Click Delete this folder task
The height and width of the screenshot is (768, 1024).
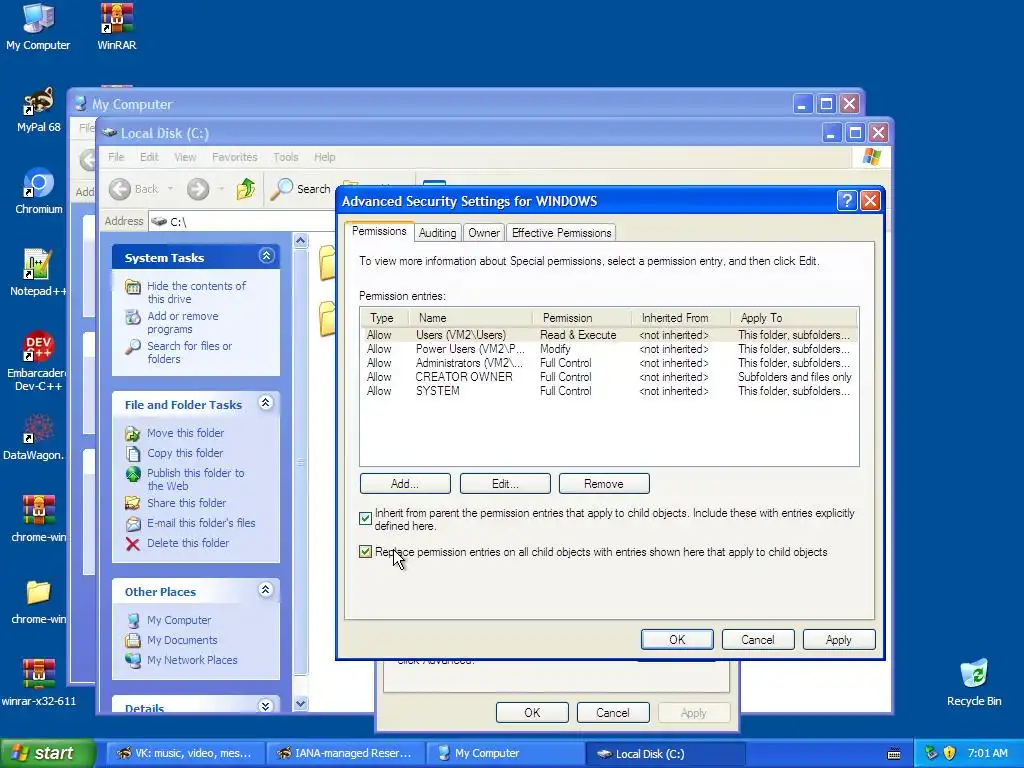(x=187, y=543)
